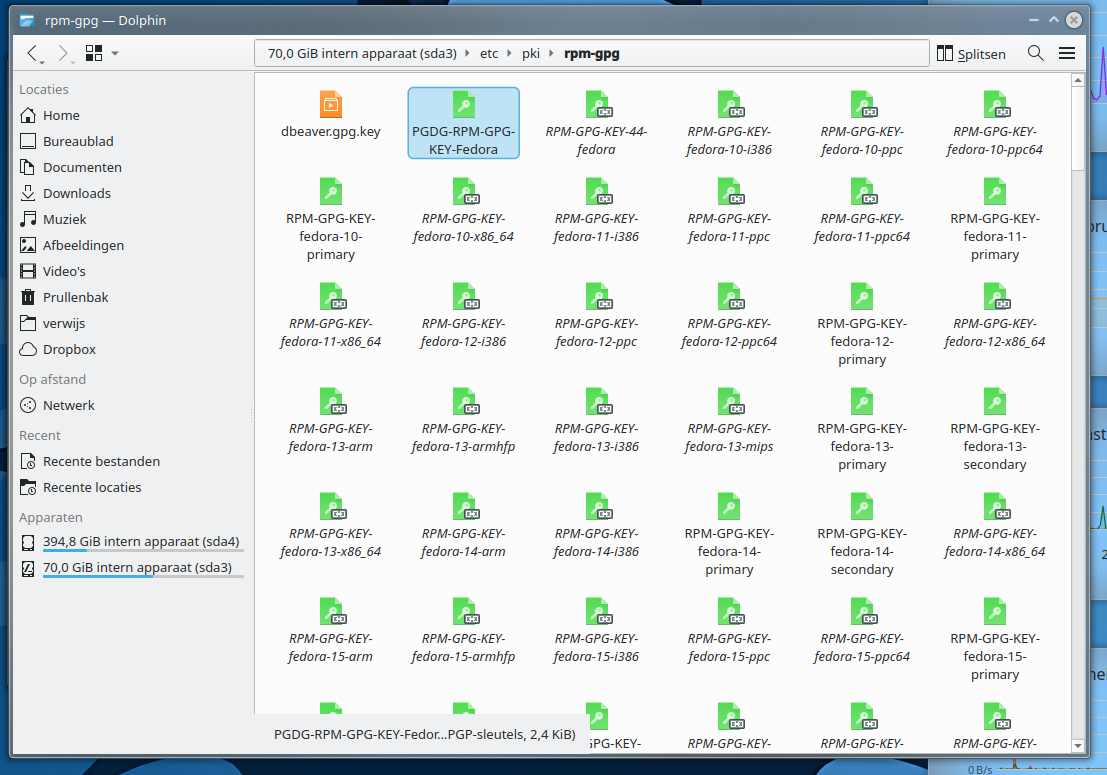Select the RPM-GPG-KEY-fedora-13-mips icon

[730, 402]
